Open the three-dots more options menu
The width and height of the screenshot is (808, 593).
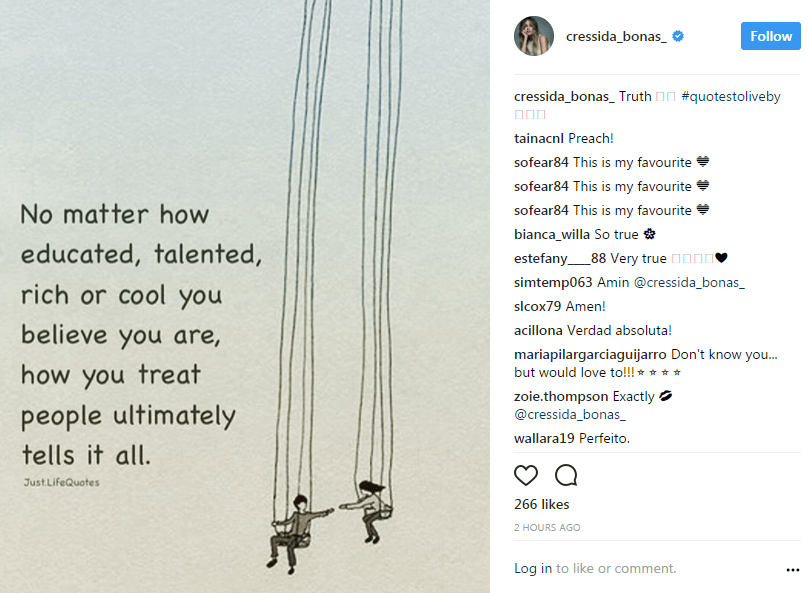793,569
